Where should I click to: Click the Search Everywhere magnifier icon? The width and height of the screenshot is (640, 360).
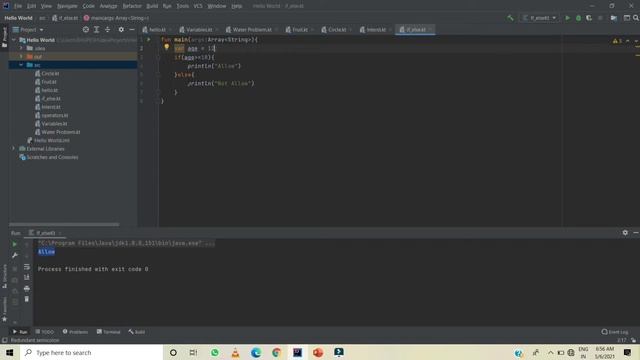pyautogui.click(x=636, y=18)
